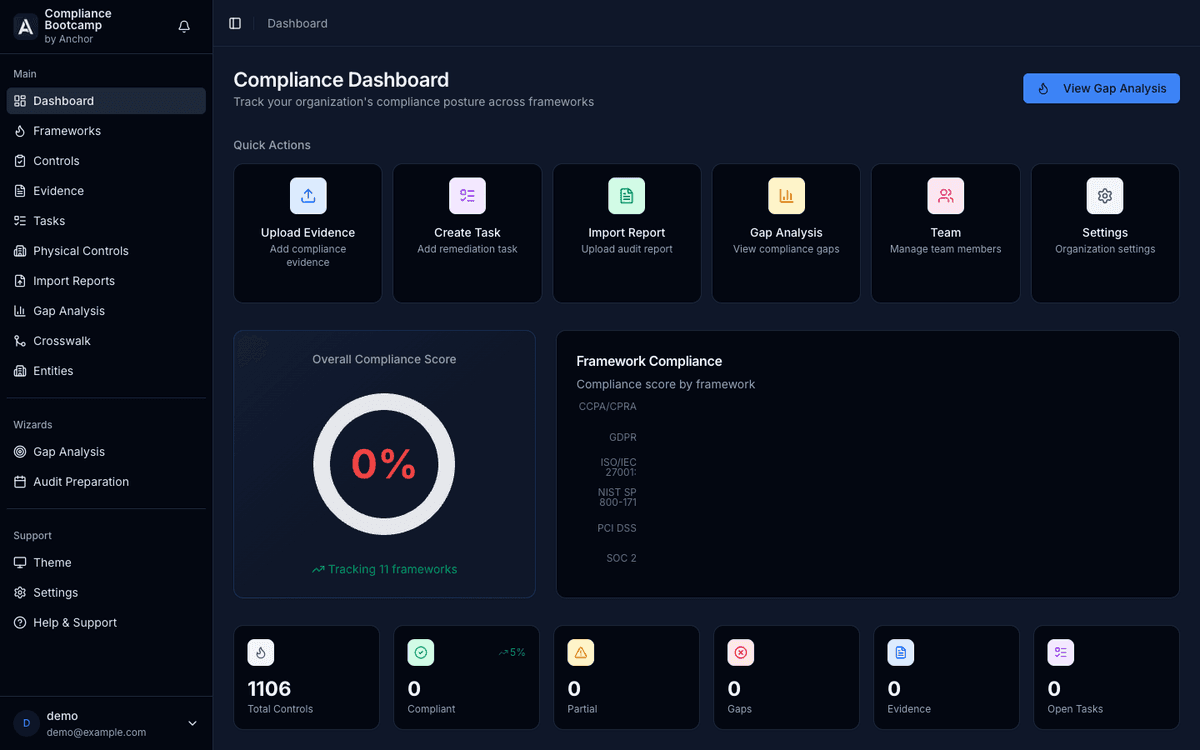Click the demo@example.com email text

tap(96, 732)
